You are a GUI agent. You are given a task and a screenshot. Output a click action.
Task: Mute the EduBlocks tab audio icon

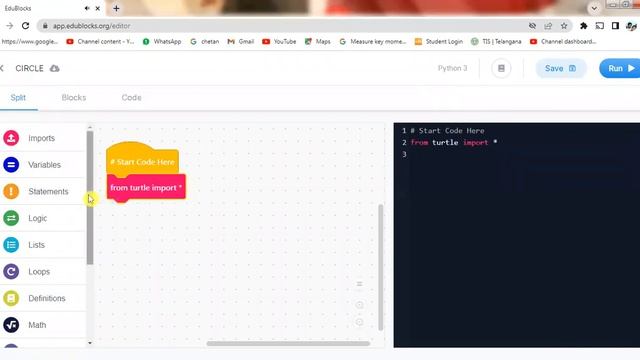point(87,8)
